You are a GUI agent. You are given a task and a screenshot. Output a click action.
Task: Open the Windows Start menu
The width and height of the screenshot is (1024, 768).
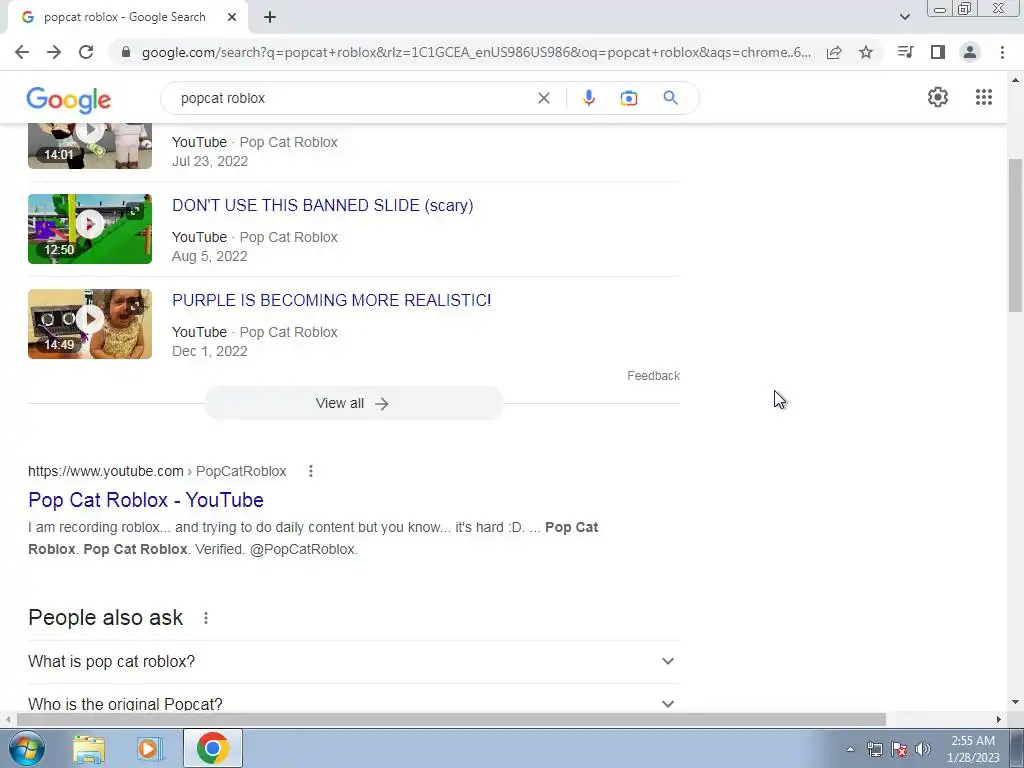point(27,748)
